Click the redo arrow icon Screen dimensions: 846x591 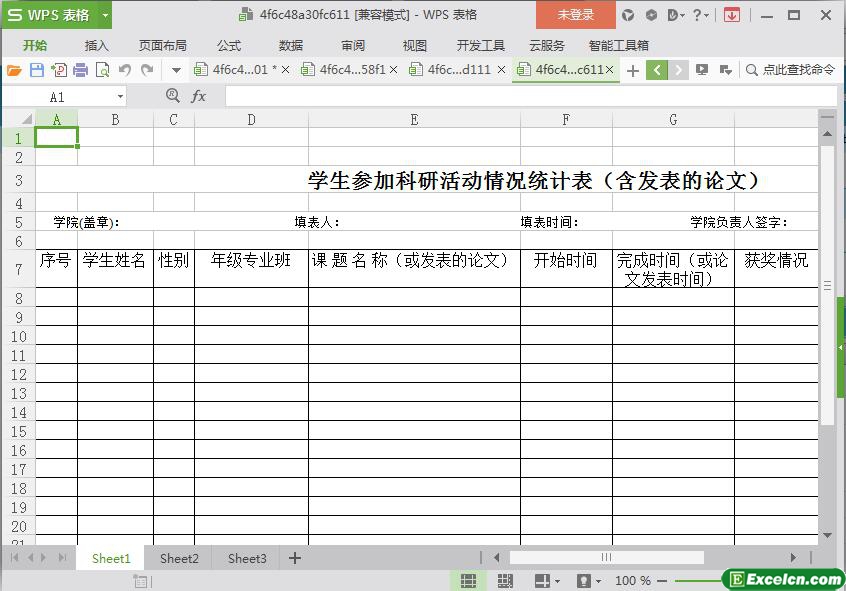click(x=147, y=70)
